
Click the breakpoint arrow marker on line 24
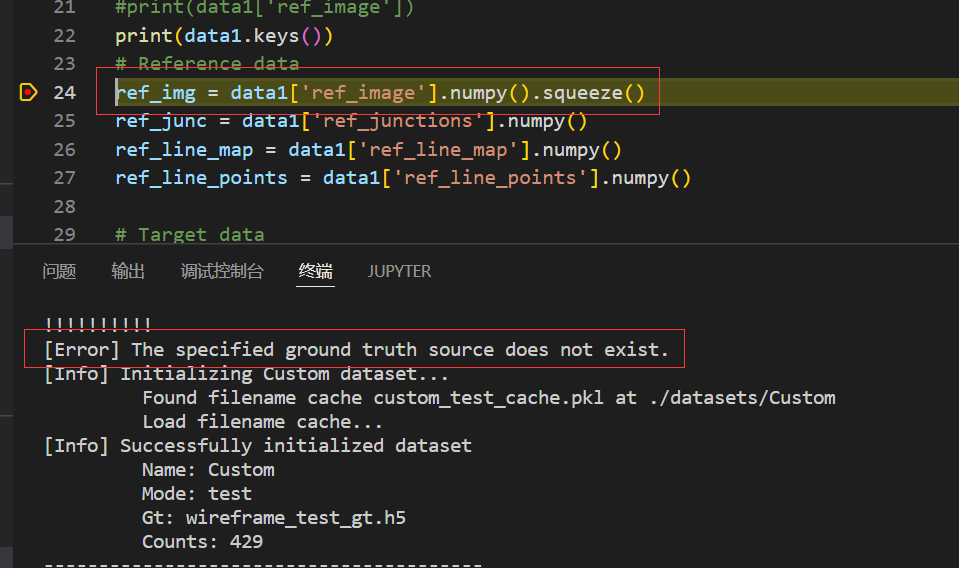coord(29,92)
